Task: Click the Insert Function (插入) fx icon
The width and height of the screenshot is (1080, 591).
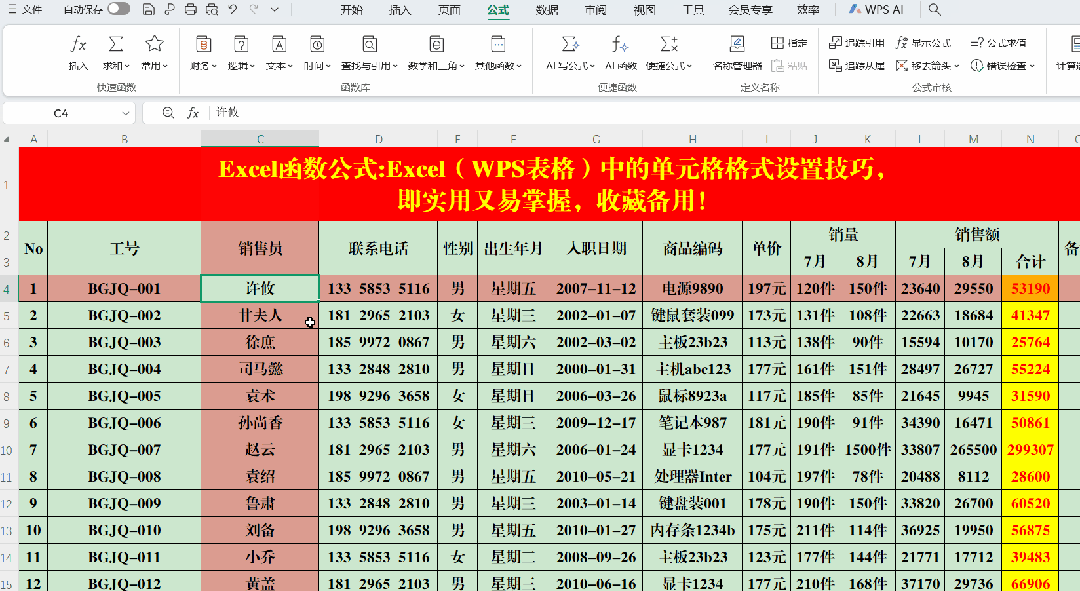Action: click(x=78, y=46)
